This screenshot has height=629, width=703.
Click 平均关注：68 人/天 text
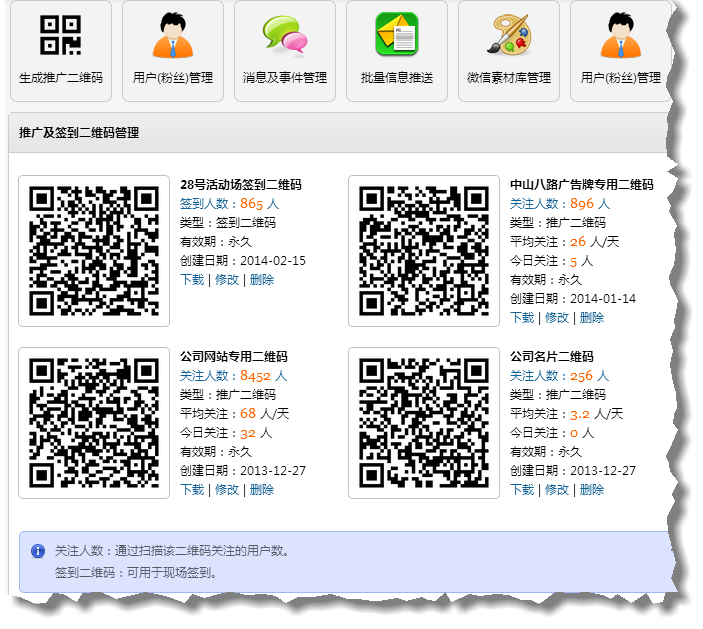[x=234, y=414]
